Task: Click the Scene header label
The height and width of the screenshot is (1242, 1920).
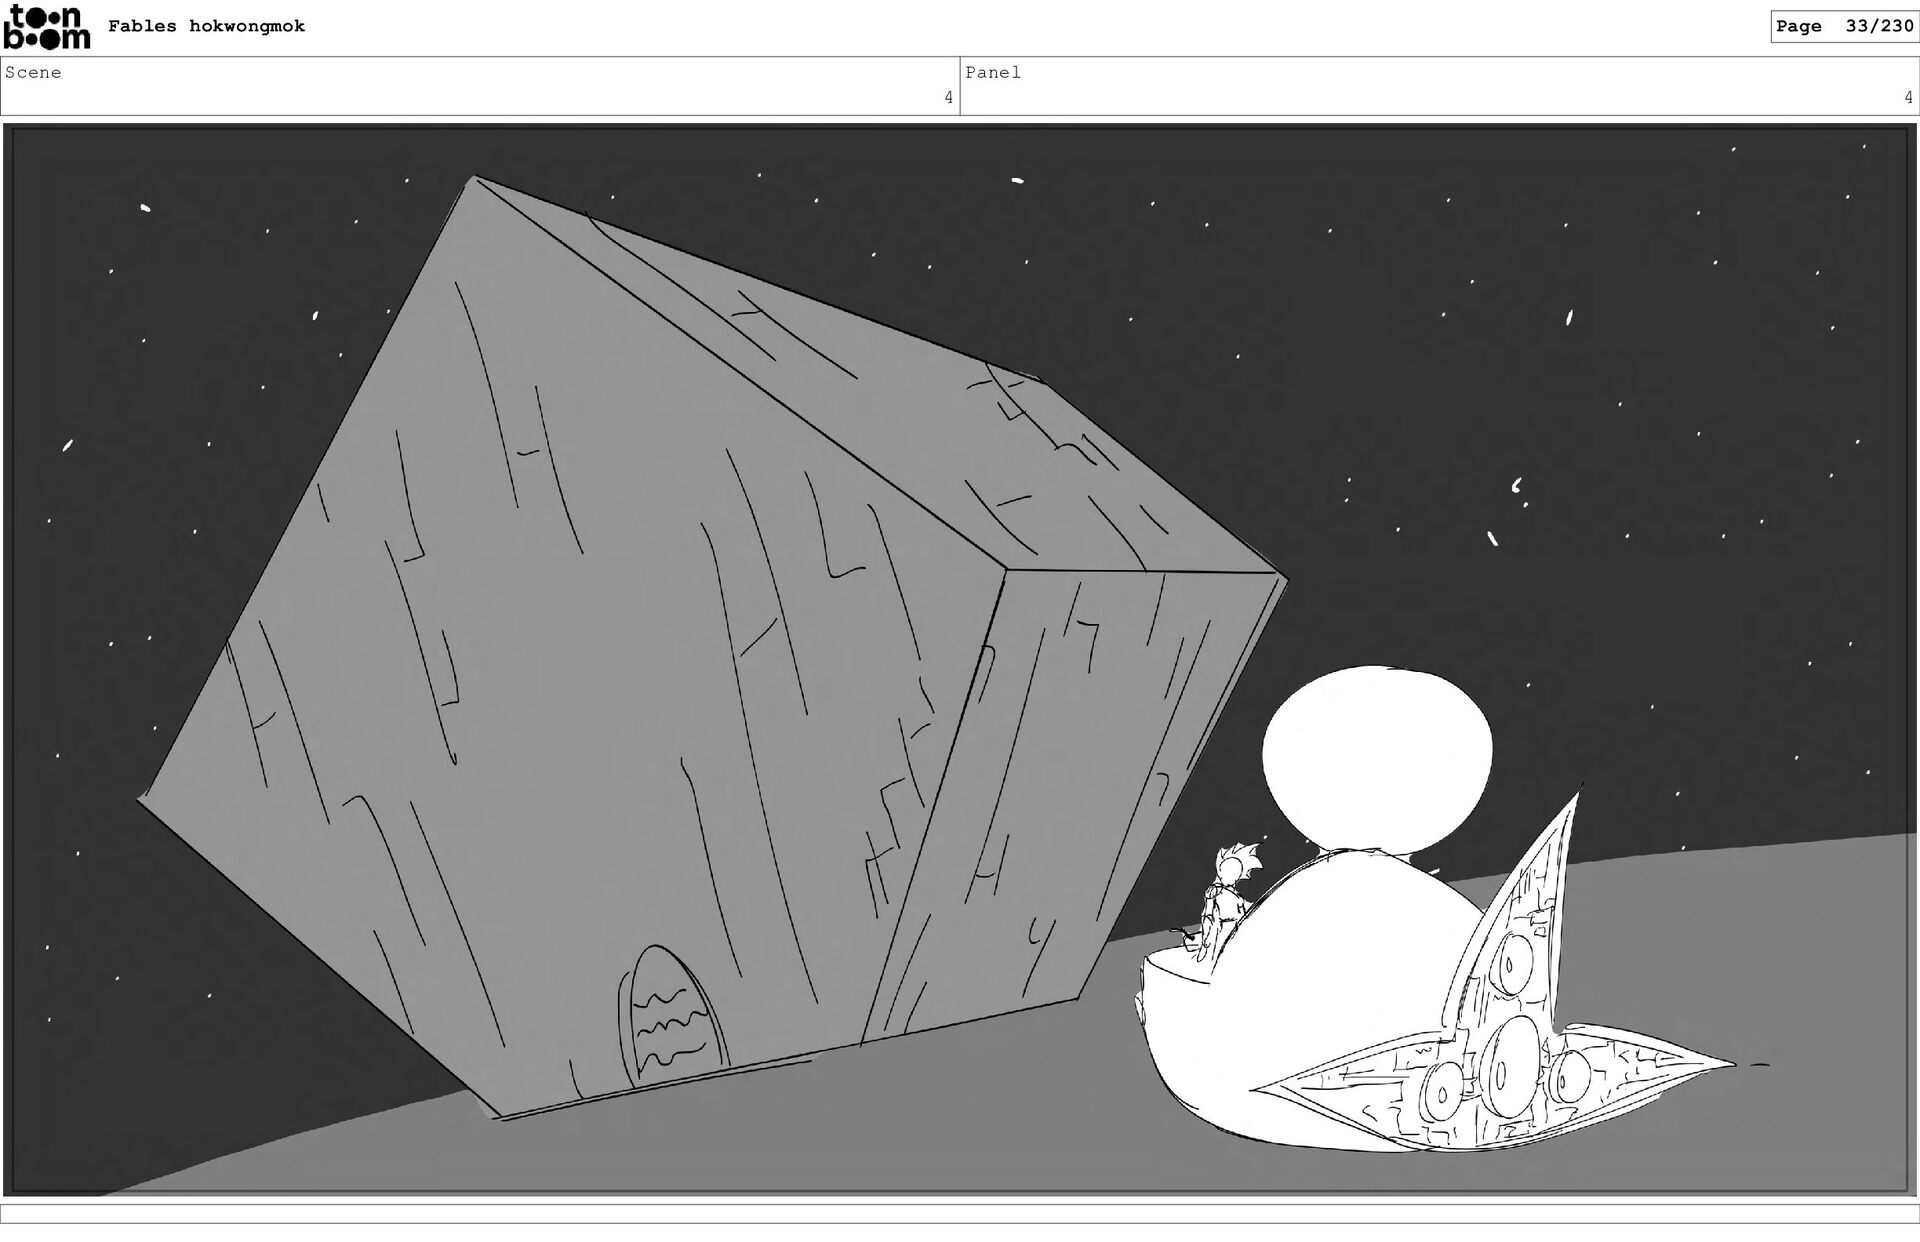Action: pos(33,73)
